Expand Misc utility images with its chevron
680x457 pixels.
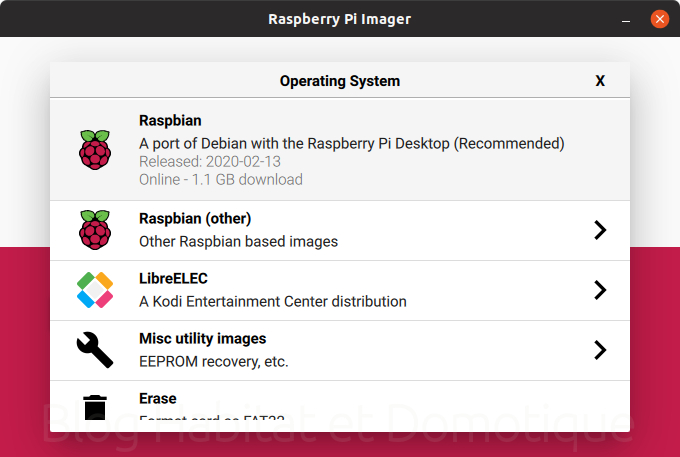600,350
